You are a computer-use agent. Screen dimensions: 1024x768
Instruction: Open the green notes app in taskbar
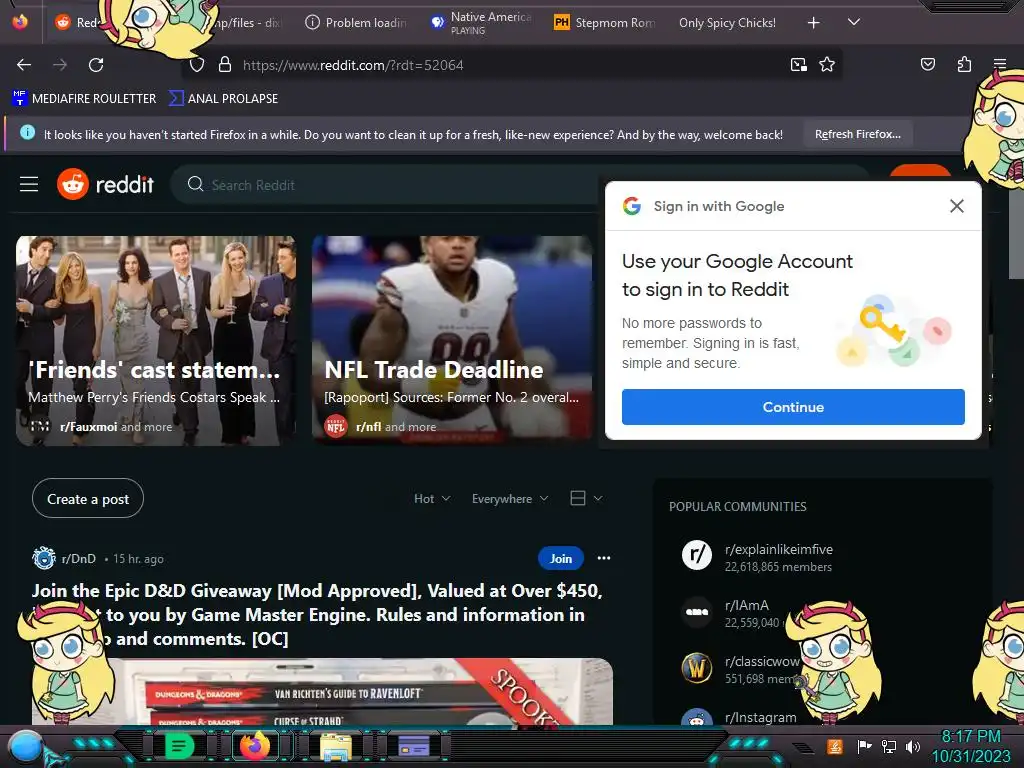pyautogui.click(x=180, y=746)
